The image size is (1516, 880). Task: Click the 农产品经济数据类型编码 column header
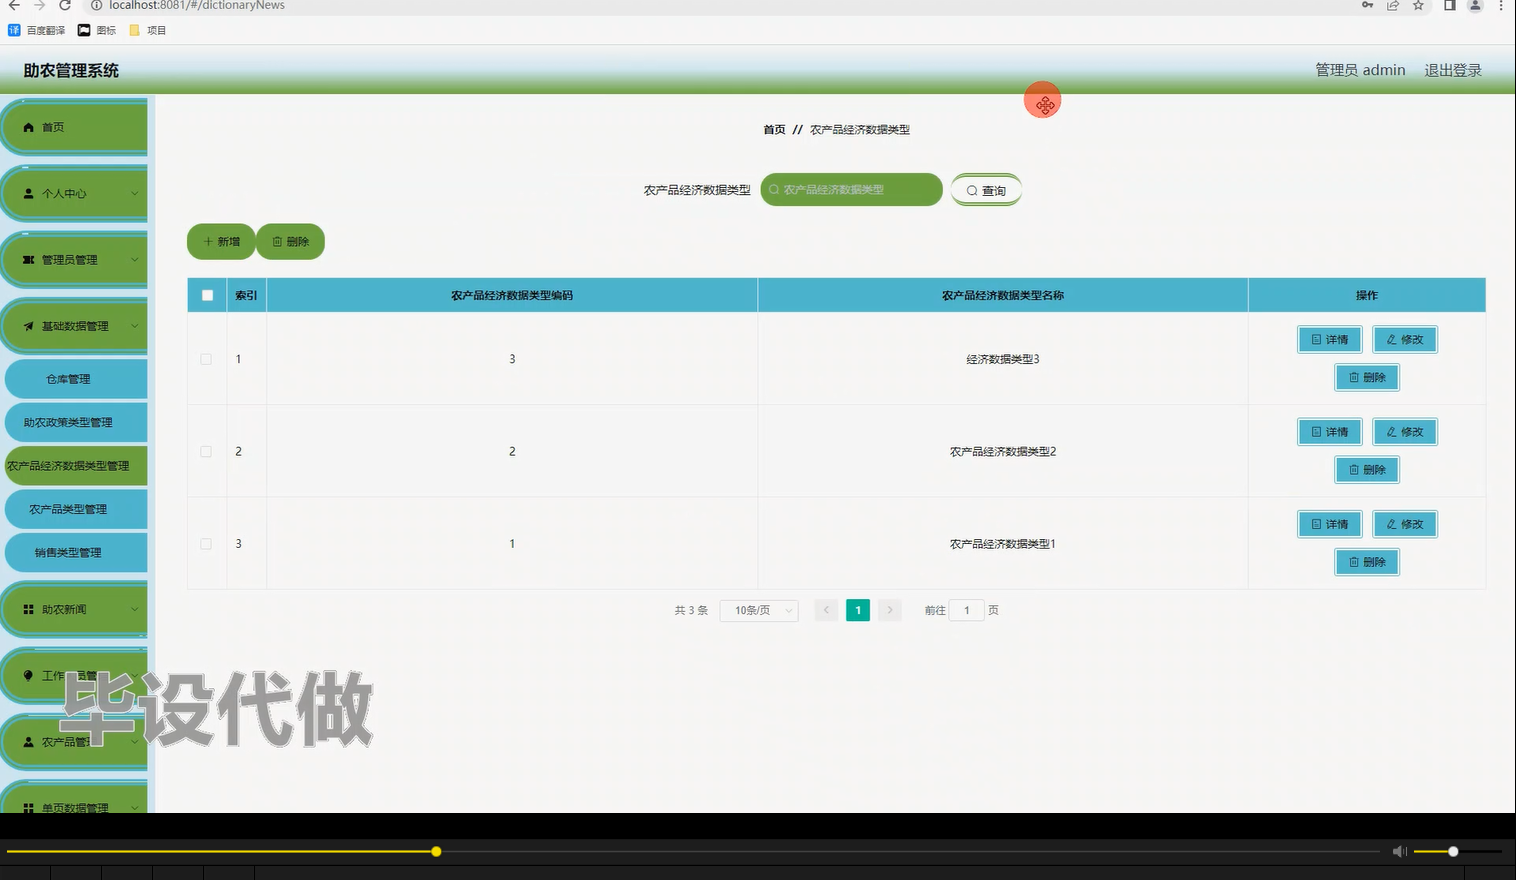512,296
